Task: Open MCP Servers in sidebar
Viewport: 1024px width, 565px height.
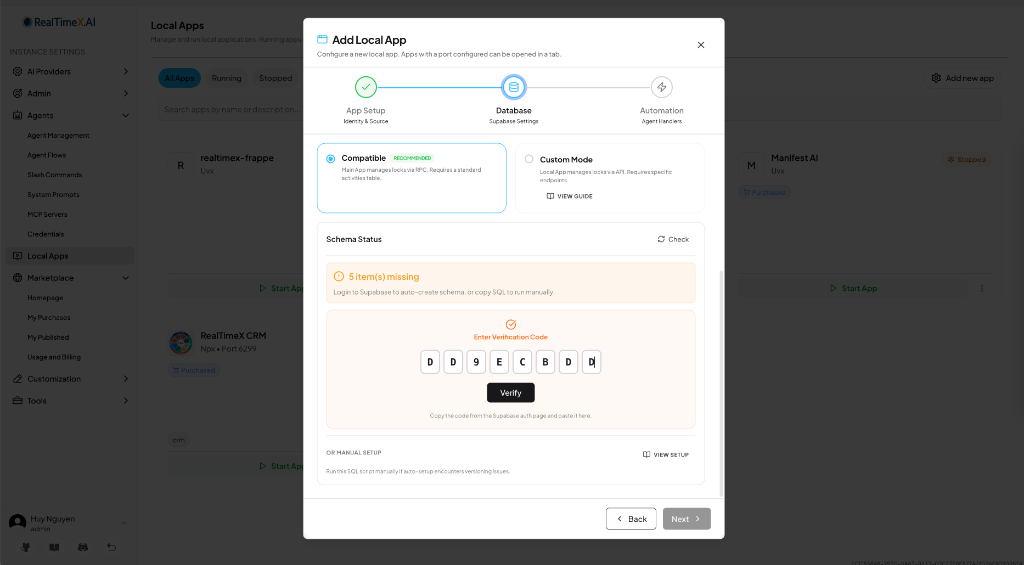Action: click(x=47, y=214)
